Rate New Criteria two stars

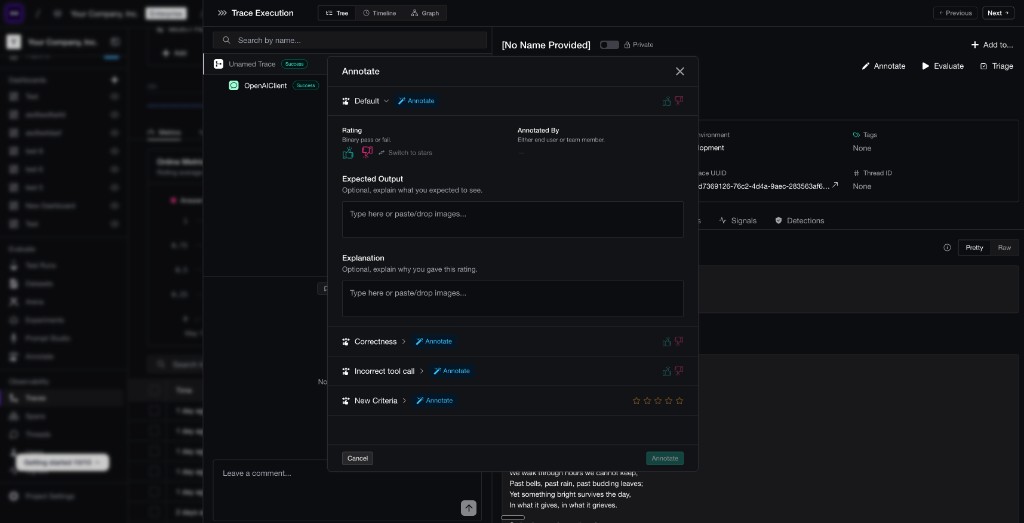tap(647, 400)
